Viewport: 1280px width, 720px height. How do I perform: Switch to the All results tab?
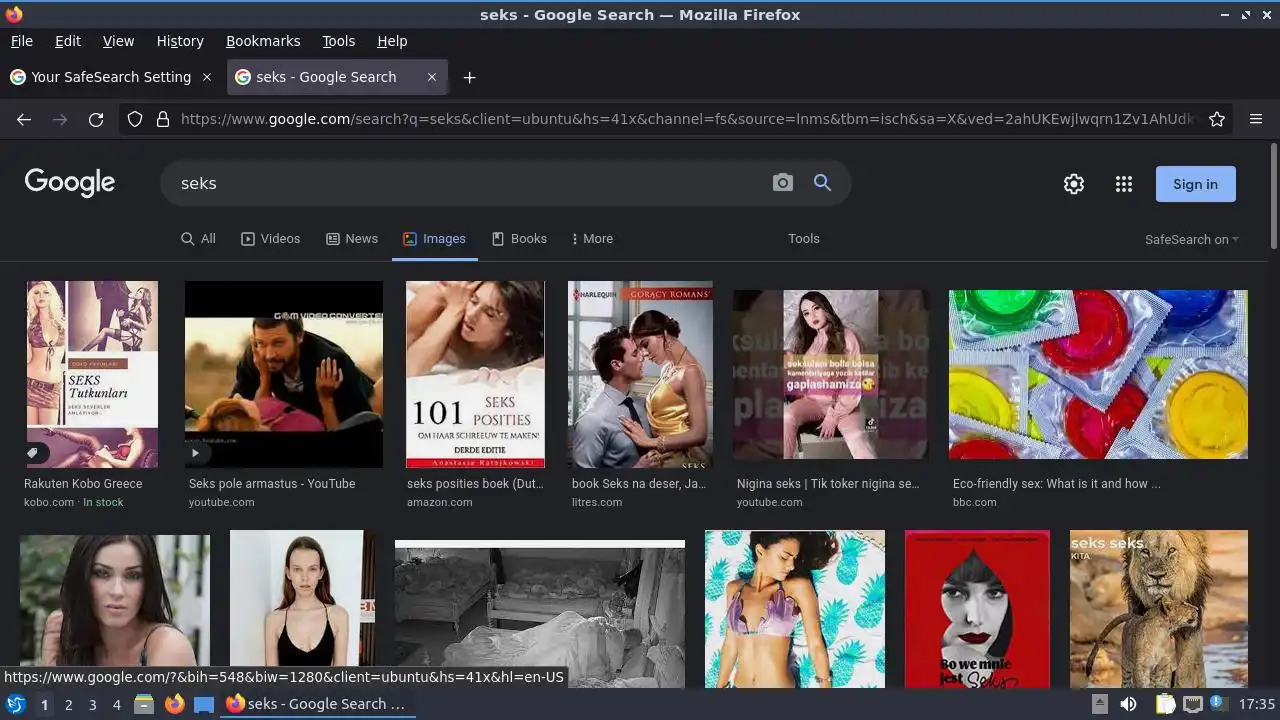(x=198, y=239)
